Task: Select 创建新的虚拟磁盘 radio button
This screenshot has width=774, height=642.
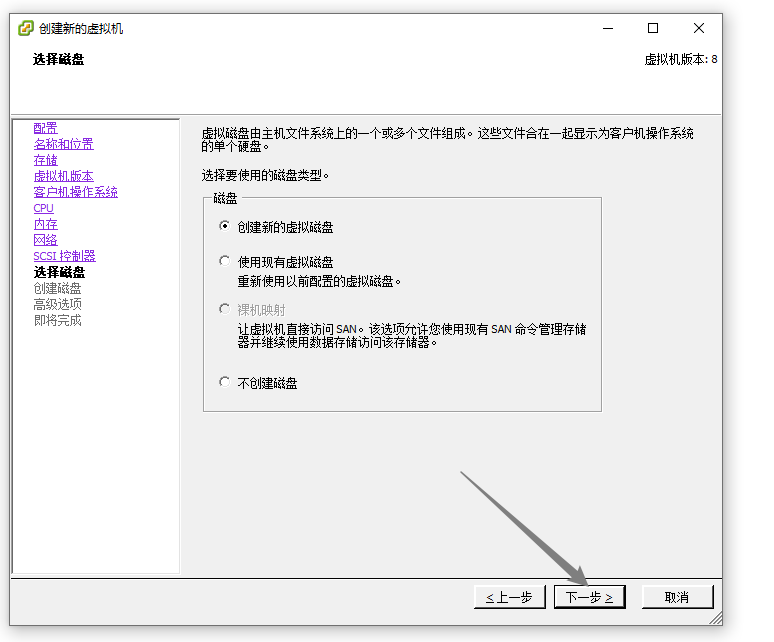Action: point(225,226)
